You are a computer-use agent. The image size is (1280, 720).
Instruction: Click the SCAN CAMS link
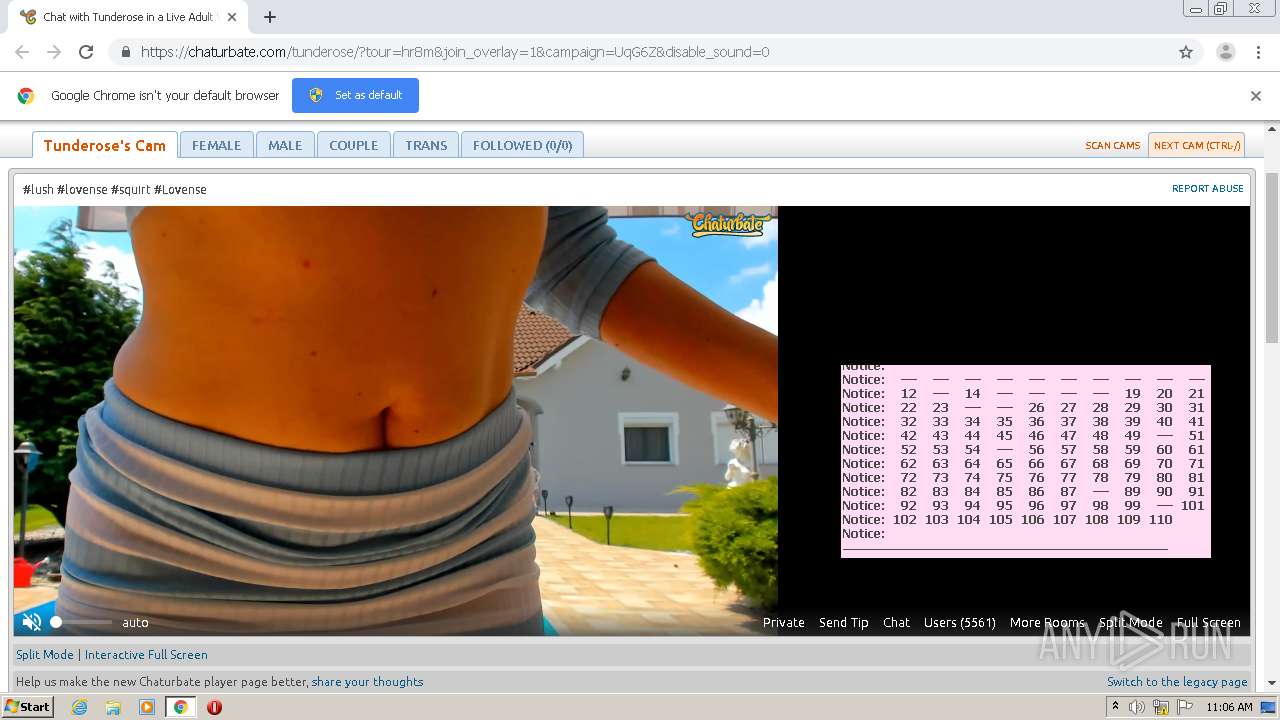pos(1112,145)
